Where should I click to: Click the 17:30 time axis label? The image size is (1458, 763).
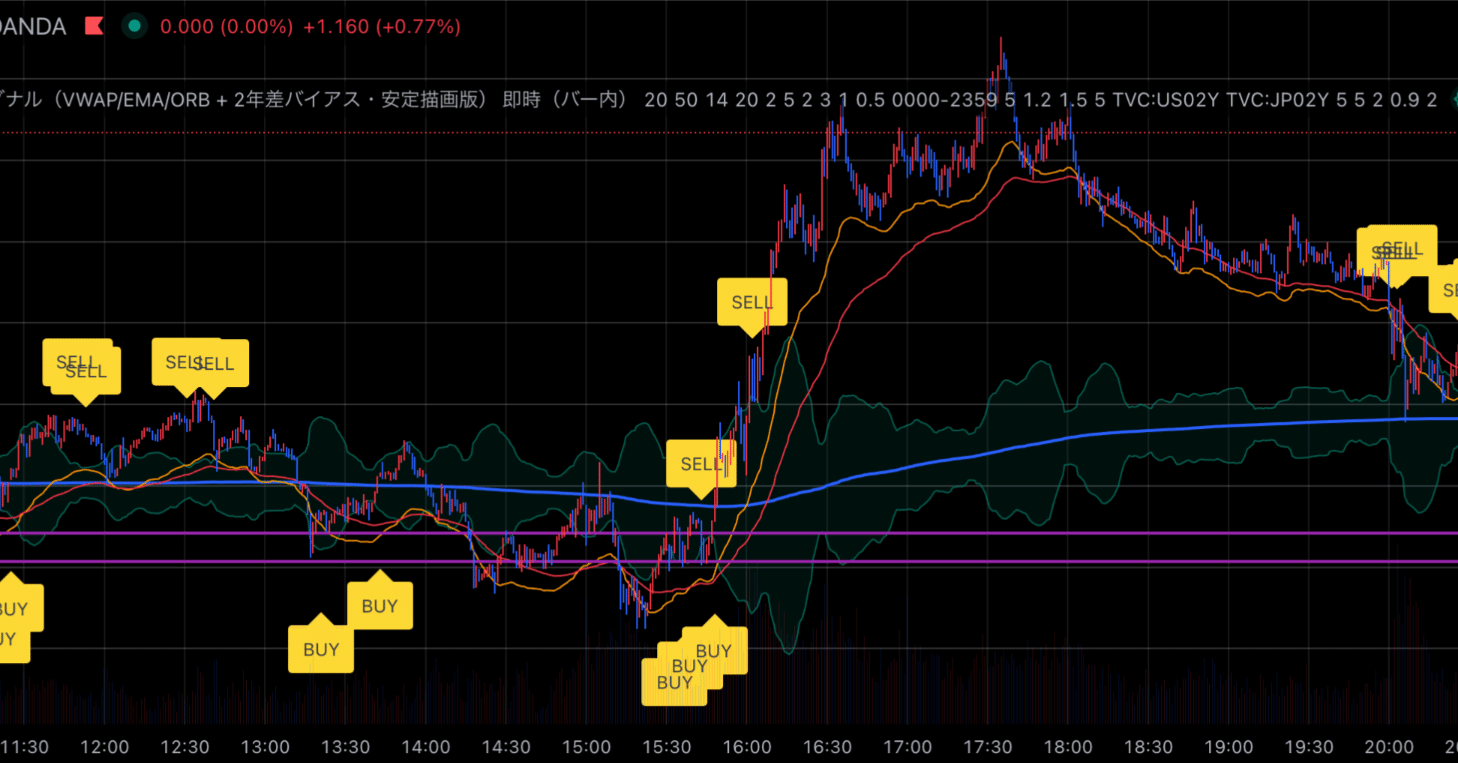click(x=988, y=746)
